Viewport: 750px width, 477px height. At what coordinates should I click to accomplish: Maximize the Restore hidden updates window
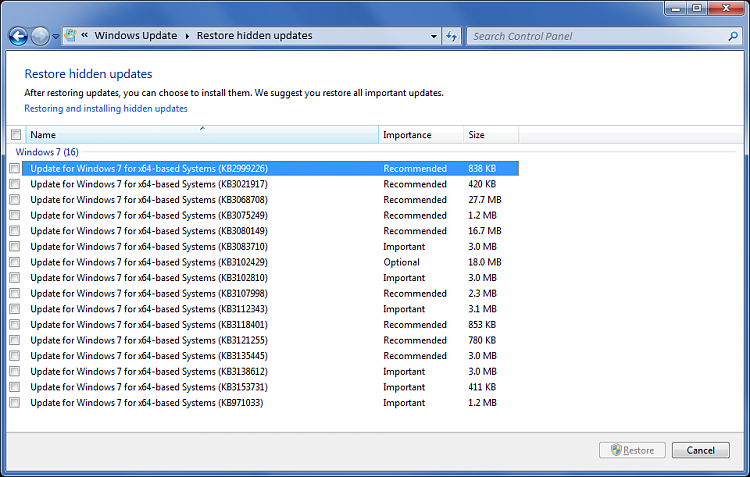point(697,8)
